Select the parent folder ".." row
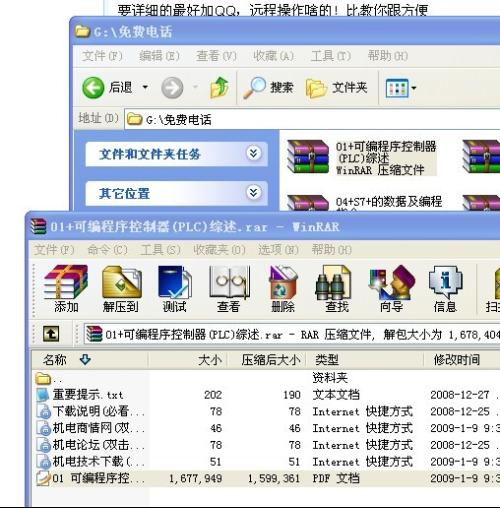 266,378
